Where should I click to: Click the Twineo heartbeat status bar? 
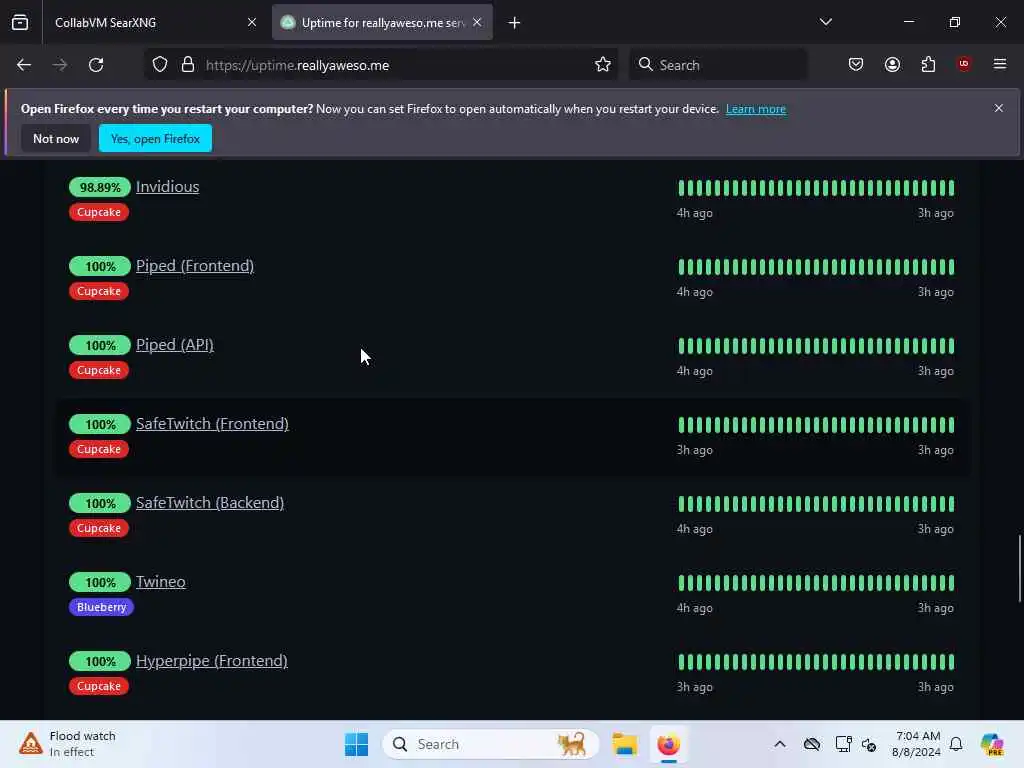coord(816,583)
